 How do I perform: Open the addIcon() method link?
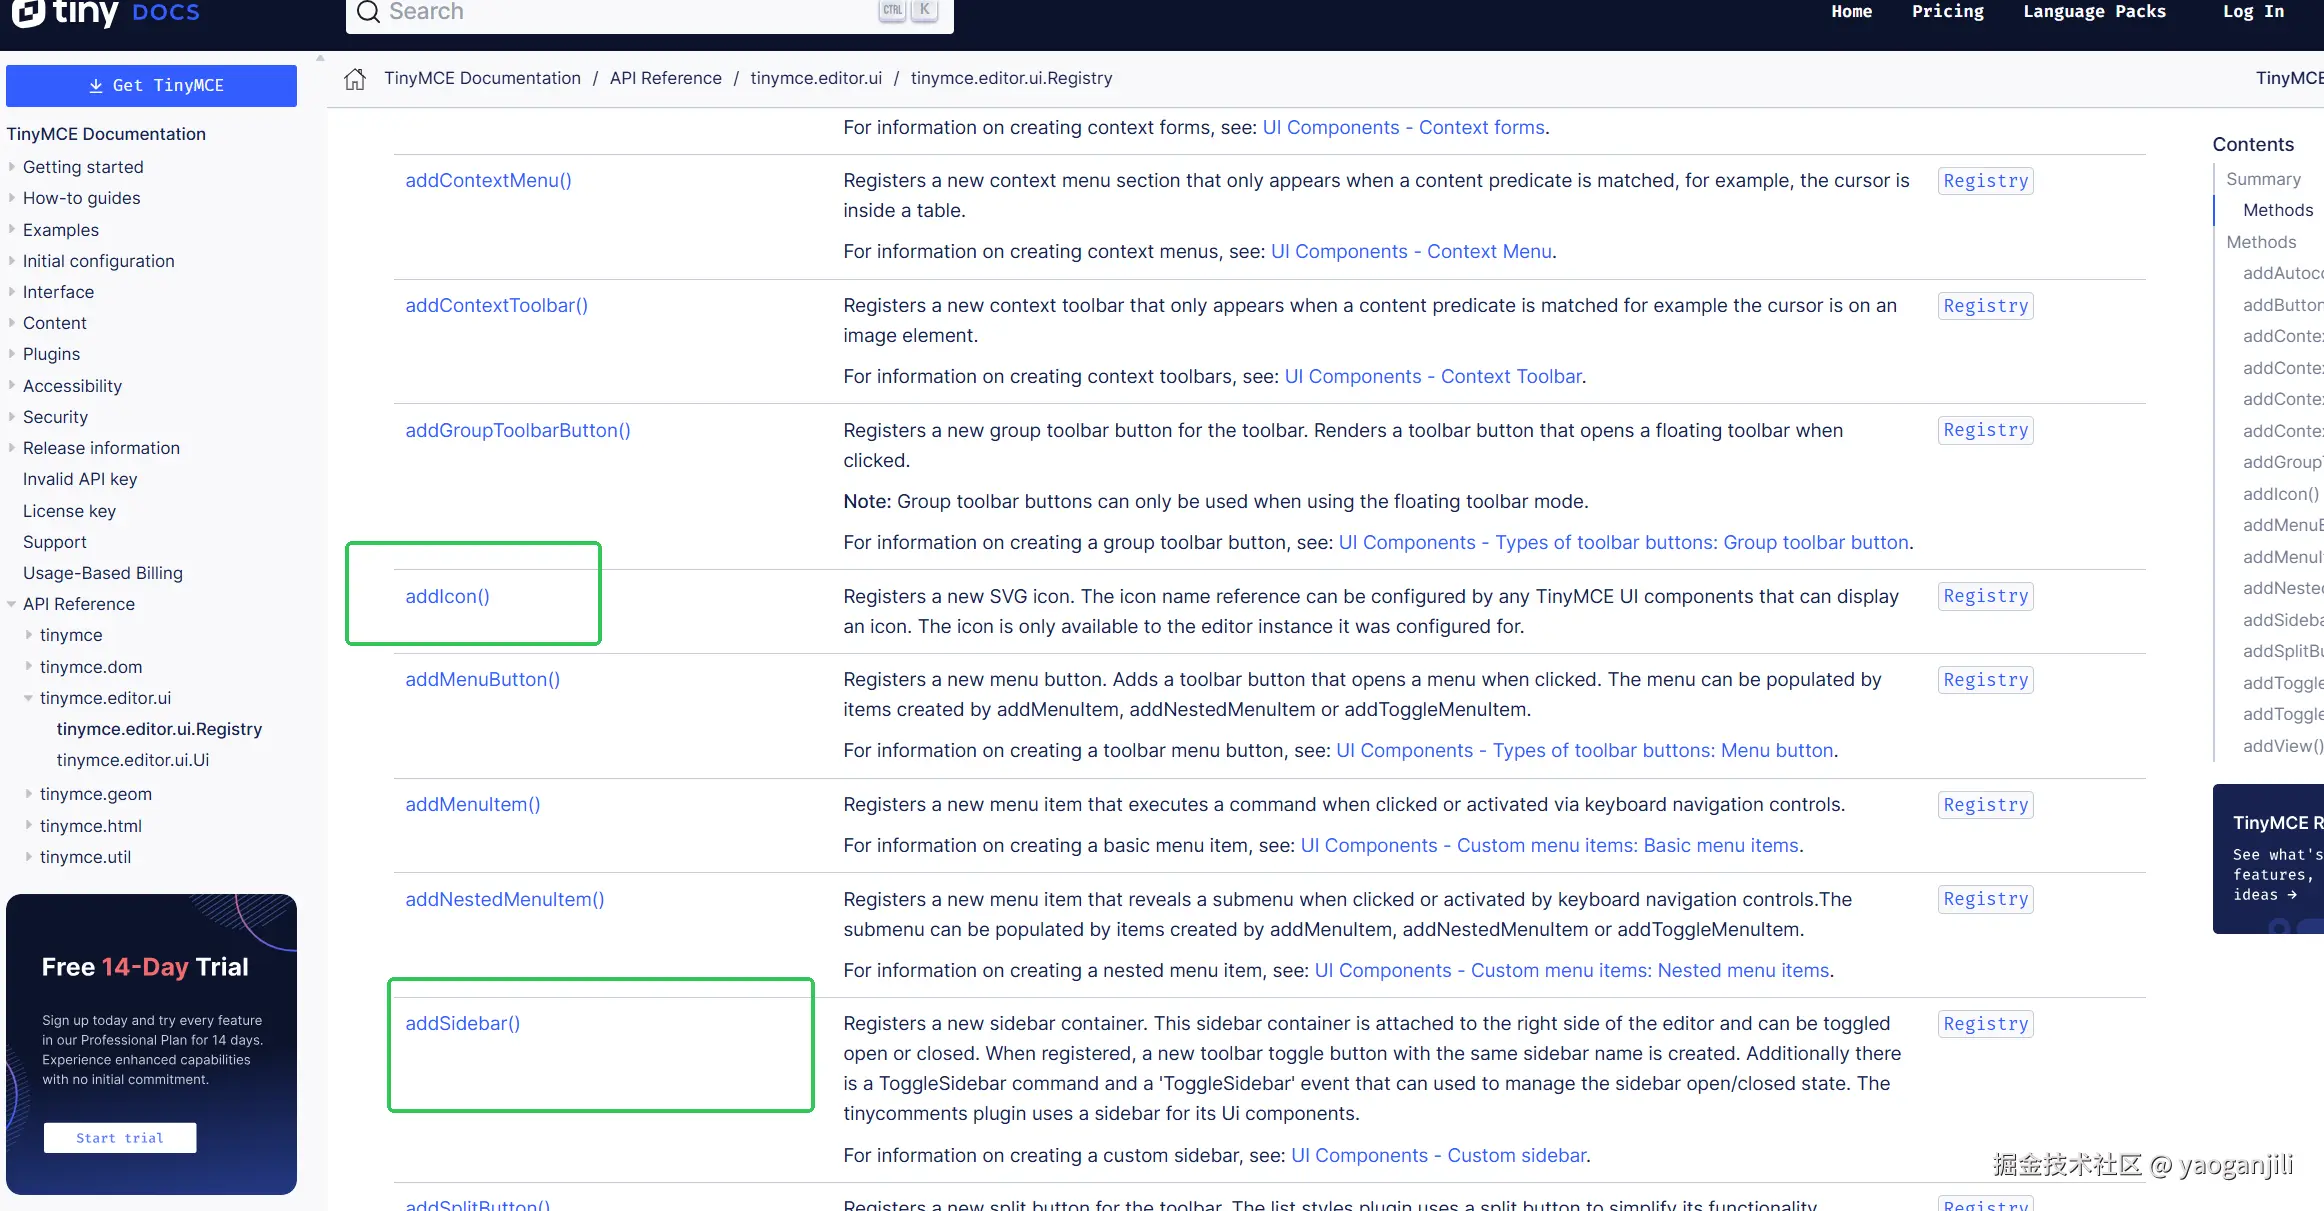click(x=447, y=597)
